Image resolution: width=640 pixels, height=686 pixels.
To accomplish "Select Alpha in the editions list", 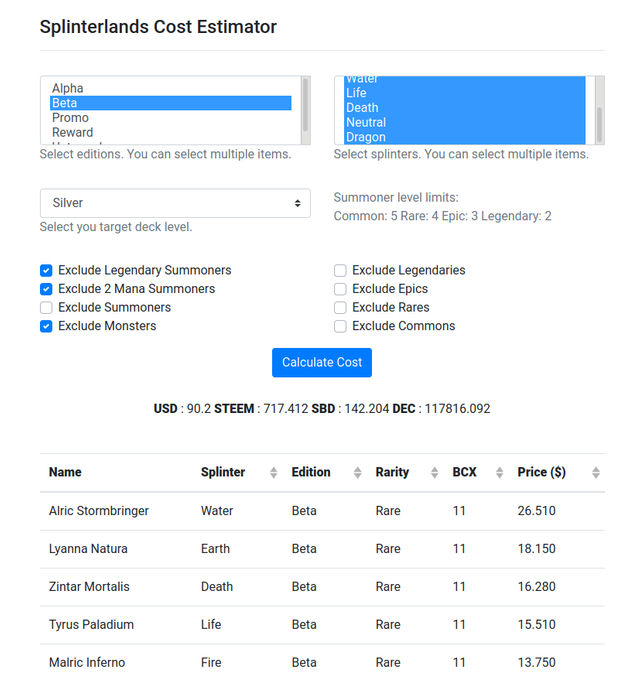I will tap(171, 88).
